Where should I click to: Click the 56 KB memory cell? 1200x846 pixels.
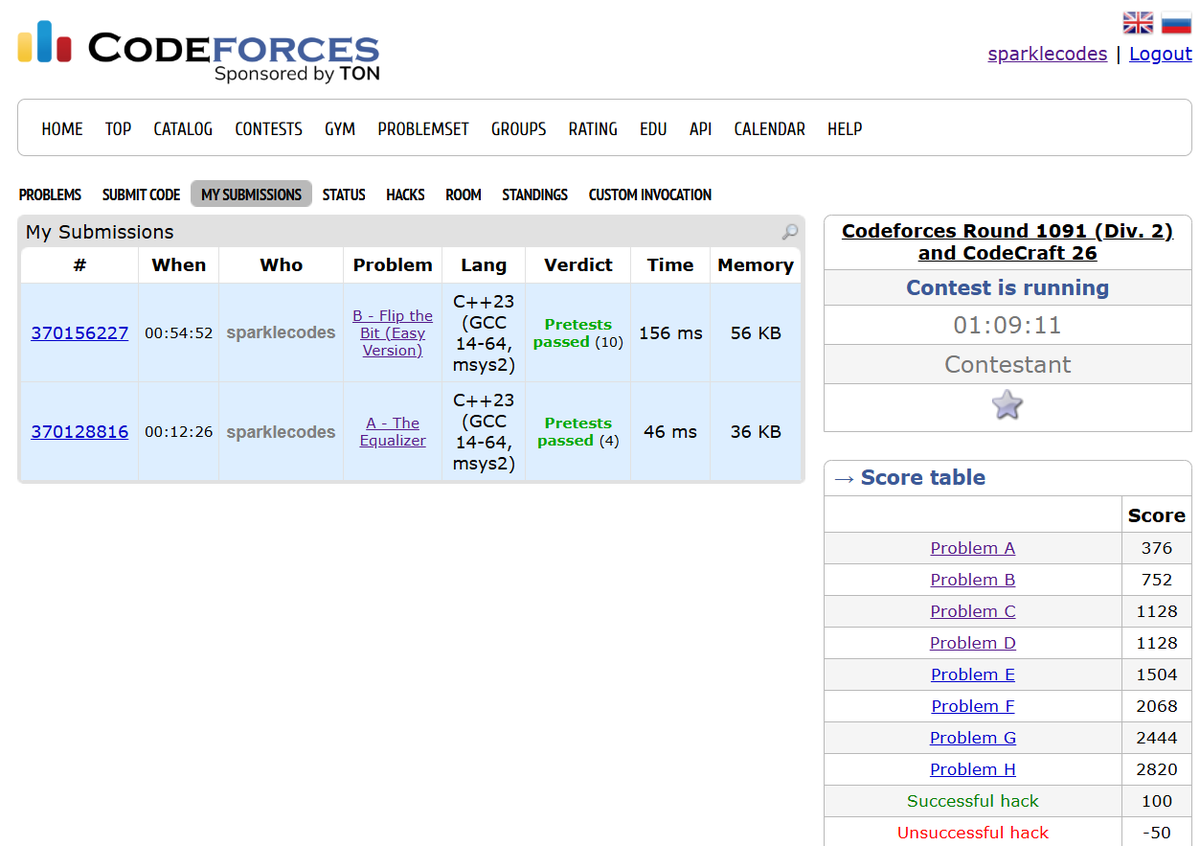pos(755,333)
